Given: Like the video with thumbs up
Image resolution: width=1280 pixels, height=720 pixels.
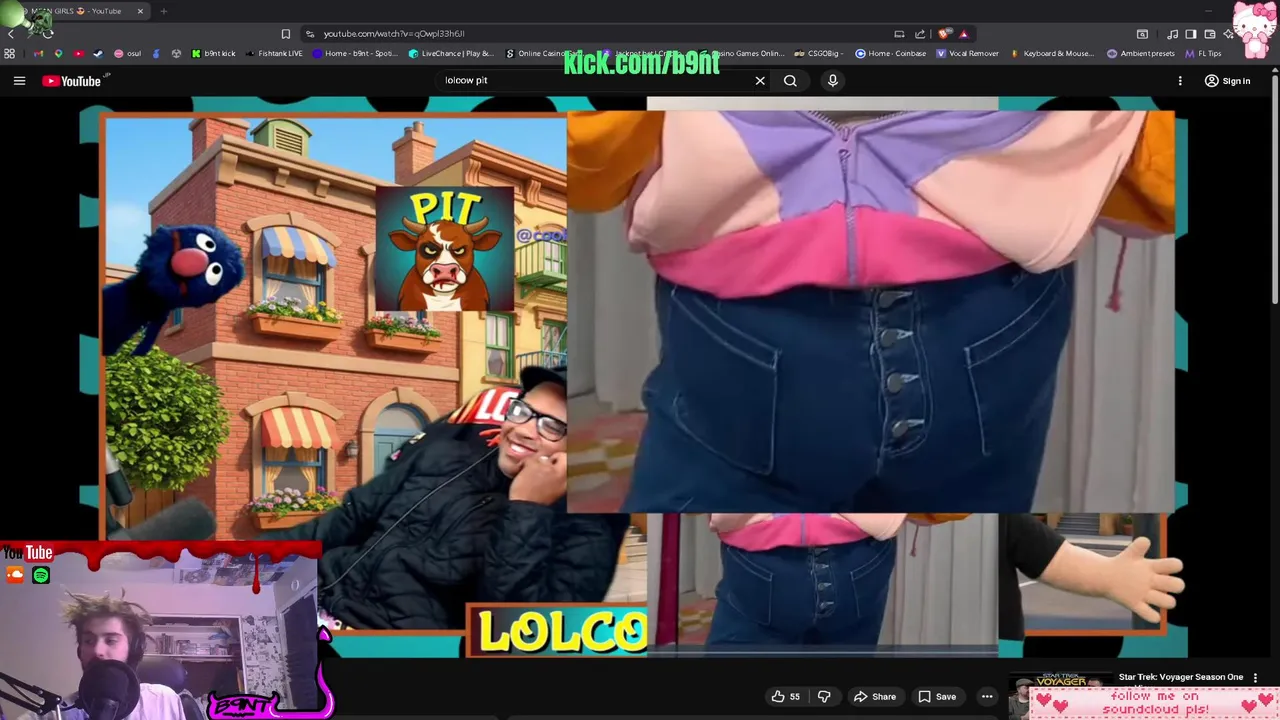Looking at the screenshot, I should pos(785,696).
